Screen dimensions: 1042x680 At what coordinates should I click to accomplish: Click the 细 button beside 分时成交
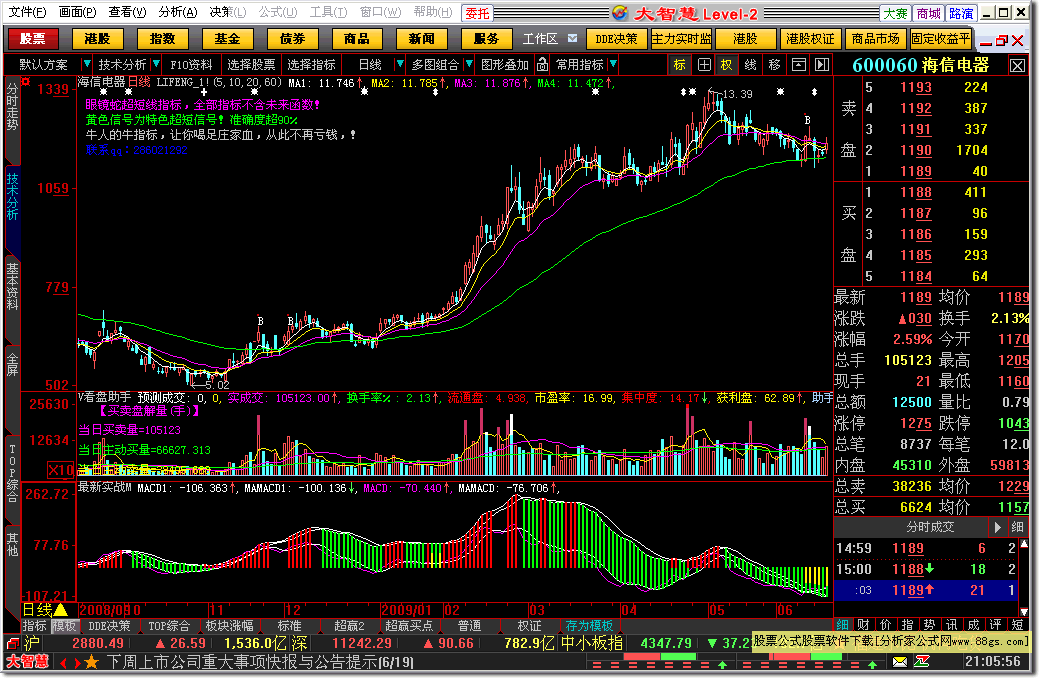click(x=1017, y=527)
